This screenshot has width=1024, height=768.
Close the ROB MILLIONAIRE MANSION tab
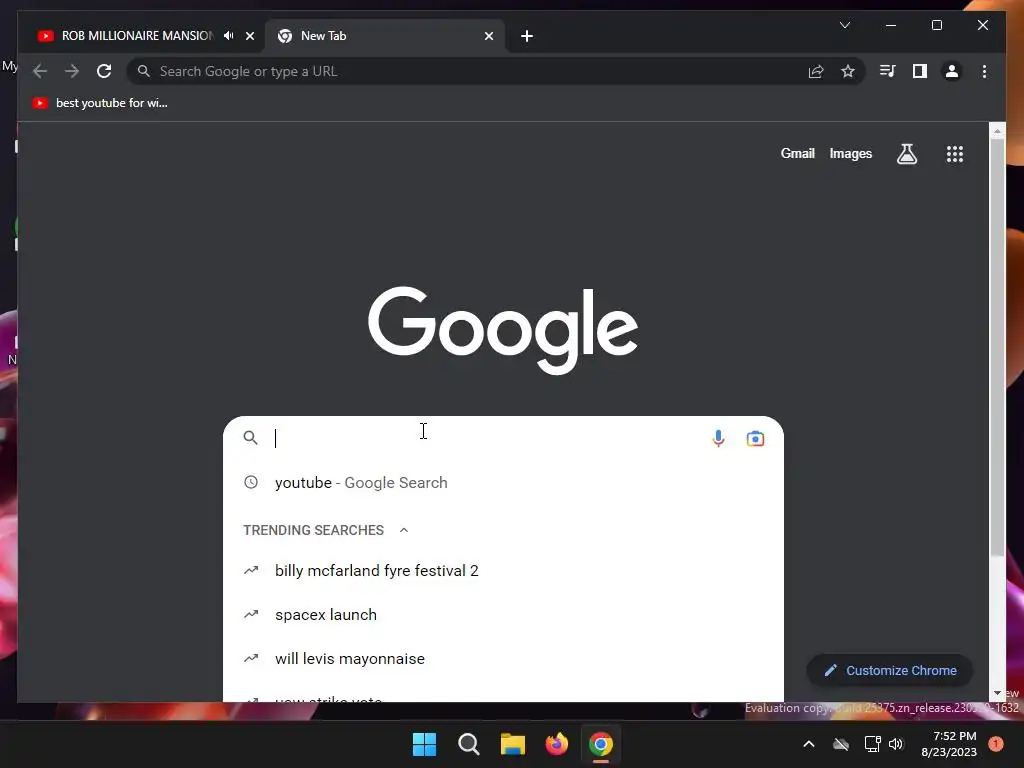coord(249,36)
